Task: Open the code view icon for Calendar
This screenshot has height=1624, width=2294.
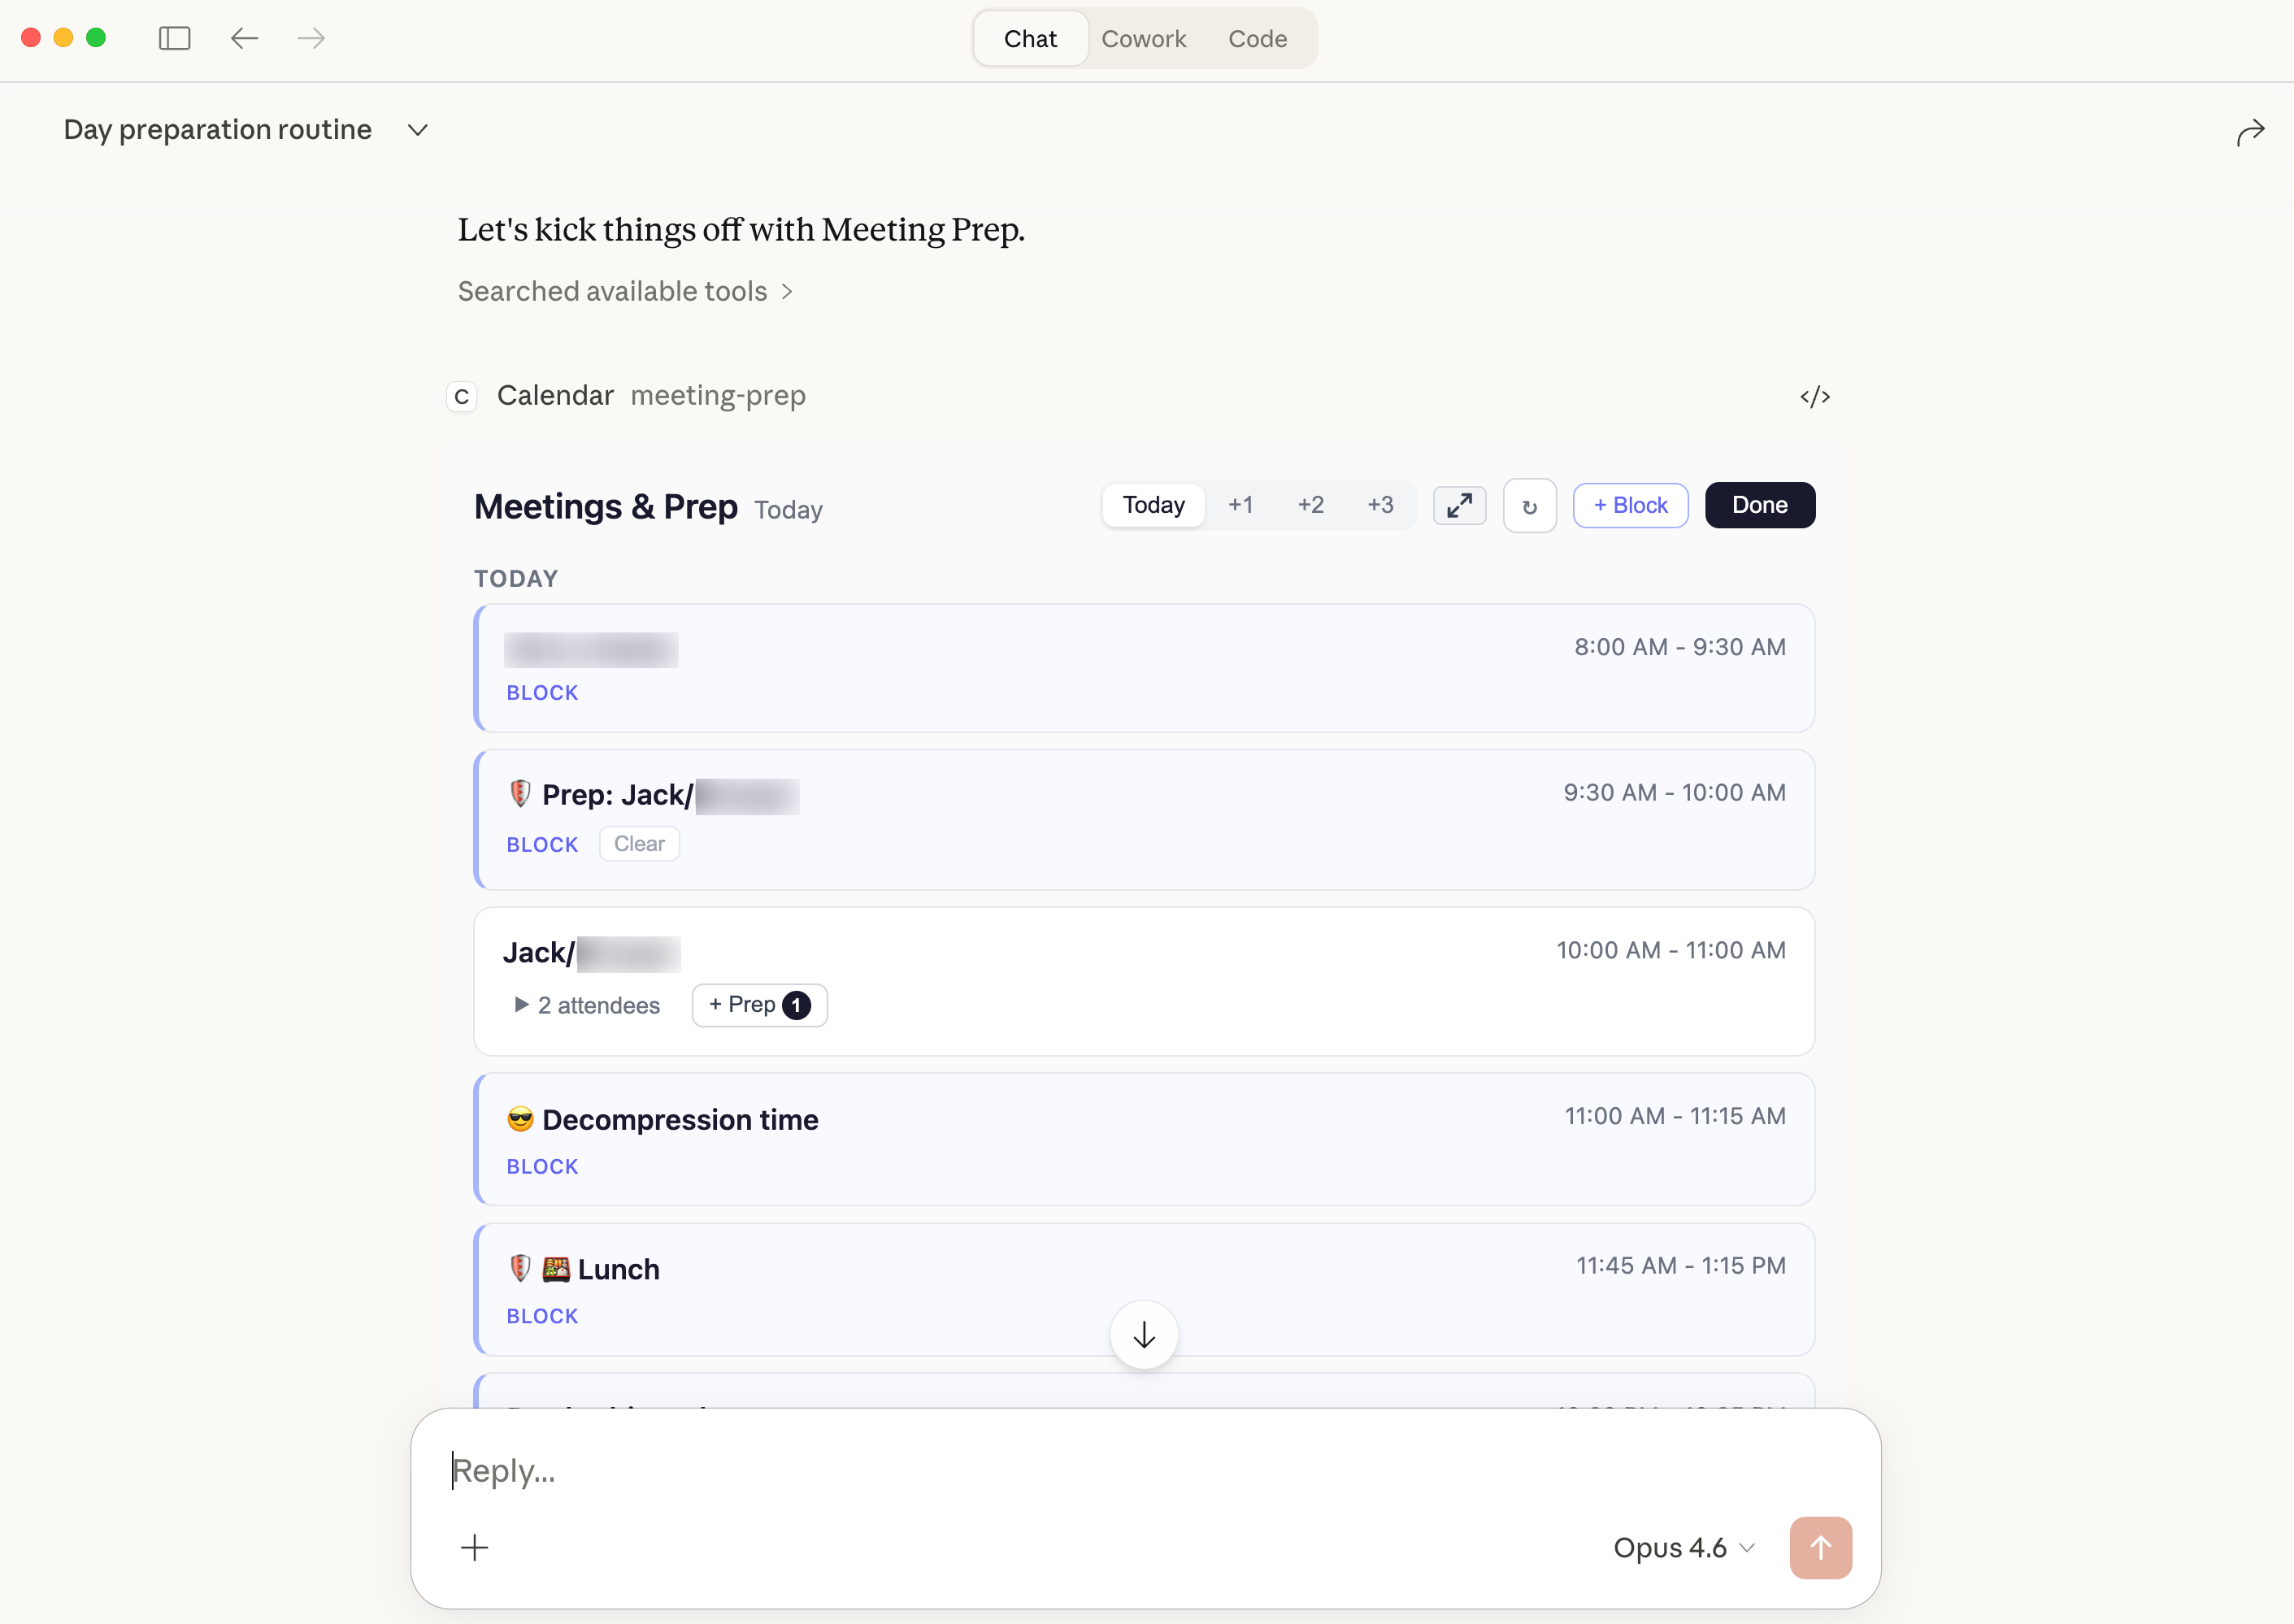Action: point(1814,397)
